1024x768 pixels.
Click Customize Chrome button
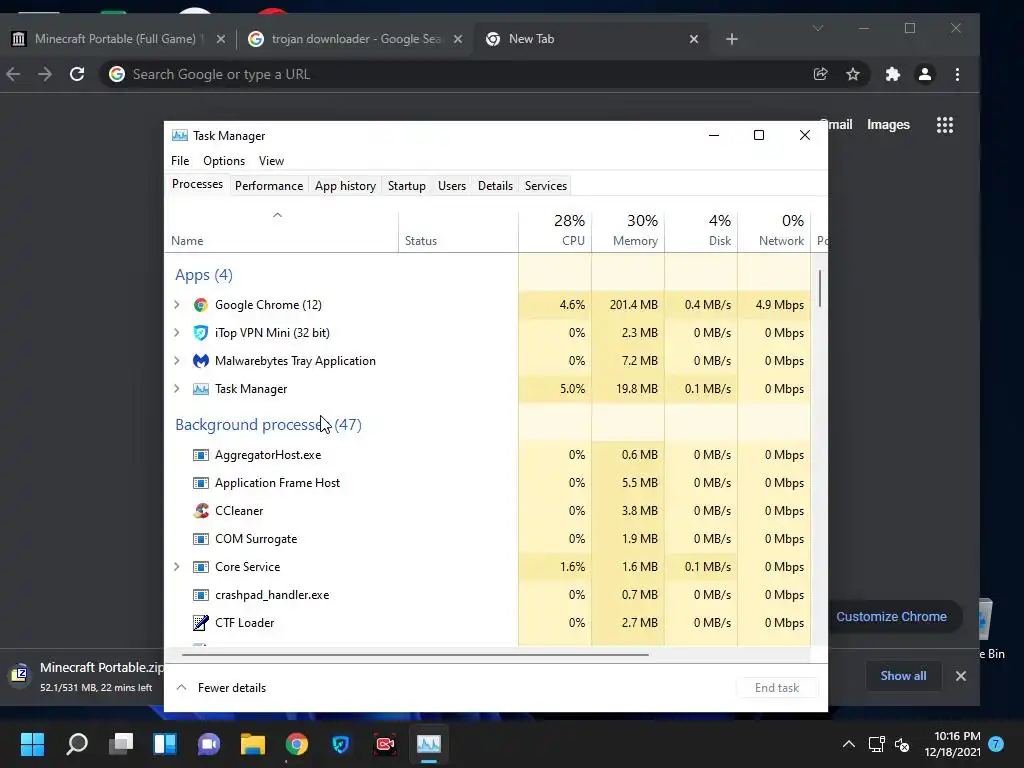coord(891,617)
